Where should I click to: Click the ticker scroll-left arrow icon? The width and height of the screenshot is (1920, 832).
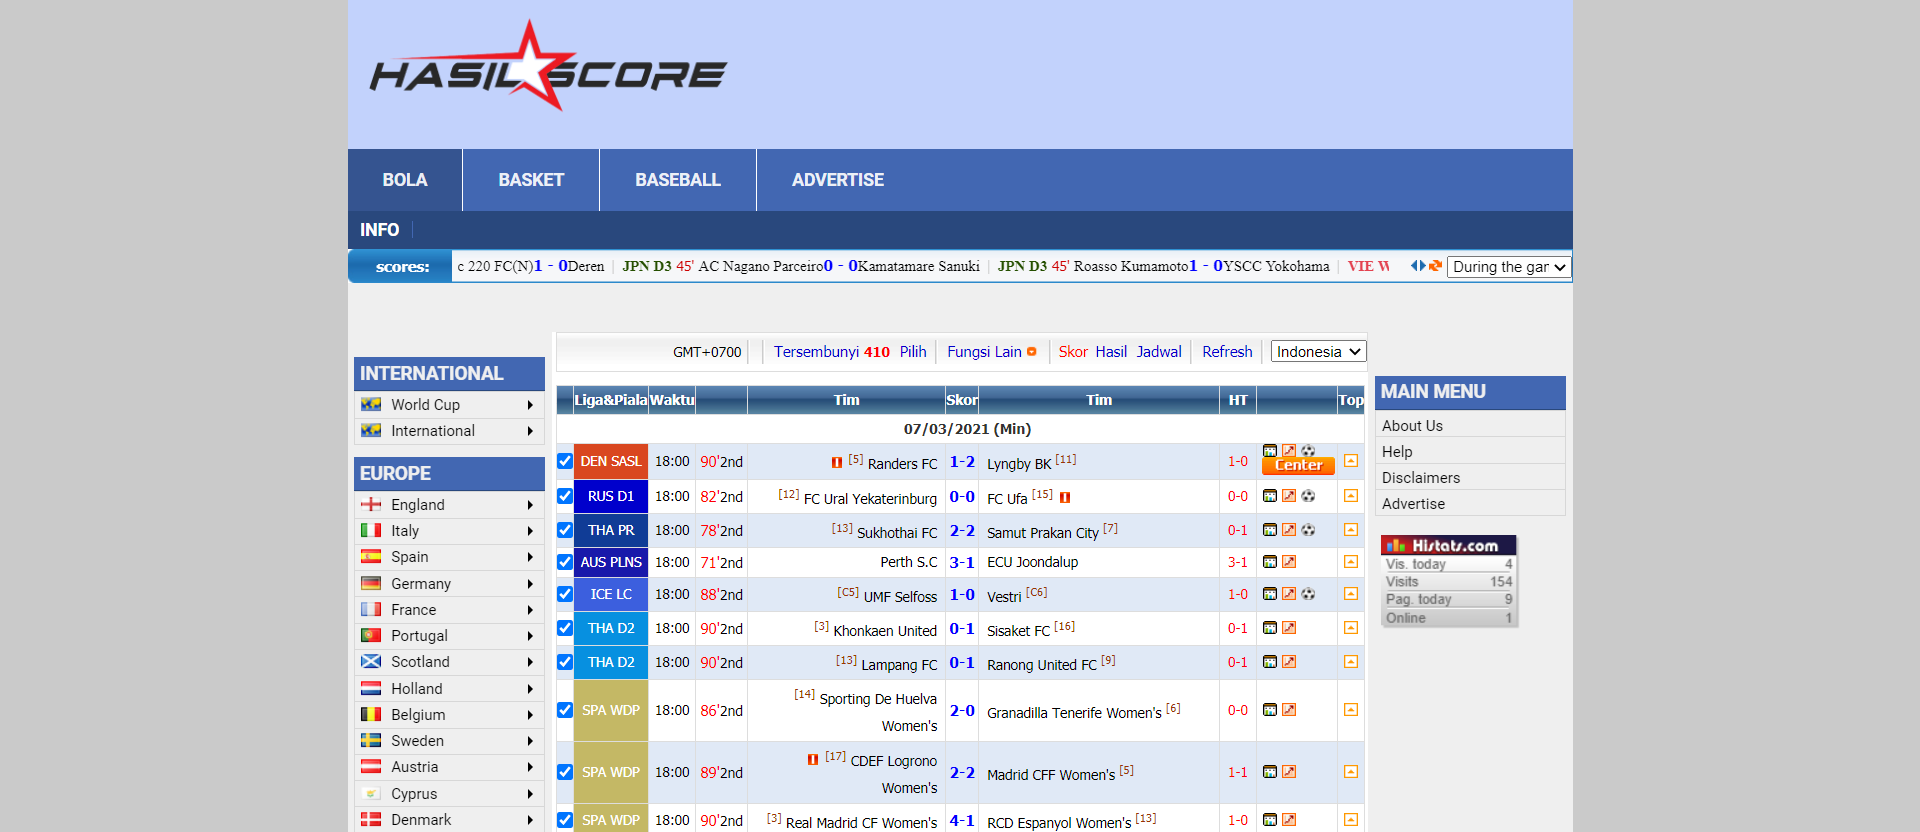pos(1414,266)
